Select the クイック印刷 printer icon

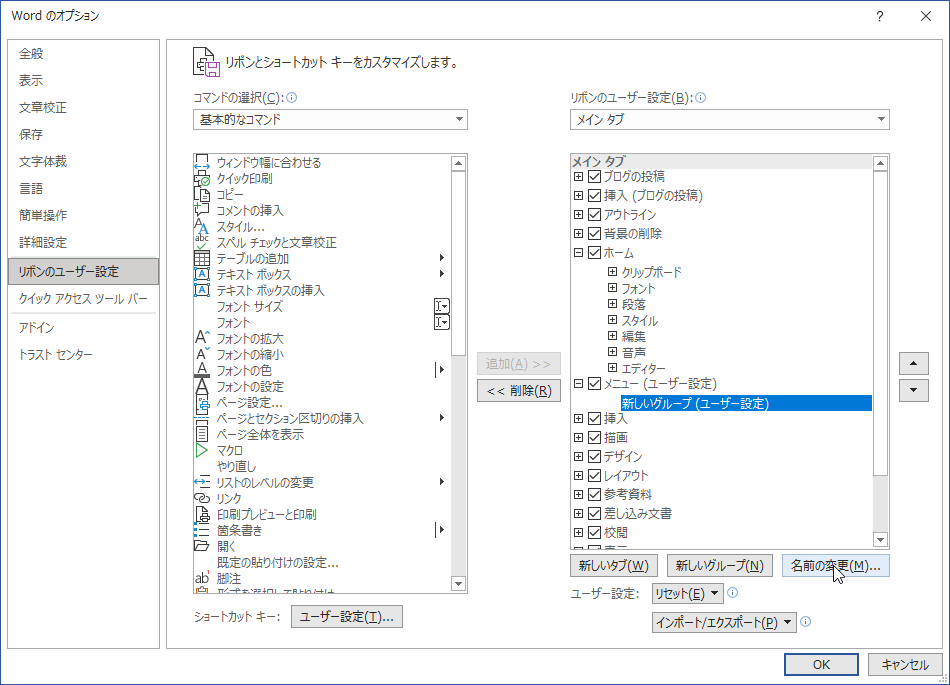tap(202, 179)
